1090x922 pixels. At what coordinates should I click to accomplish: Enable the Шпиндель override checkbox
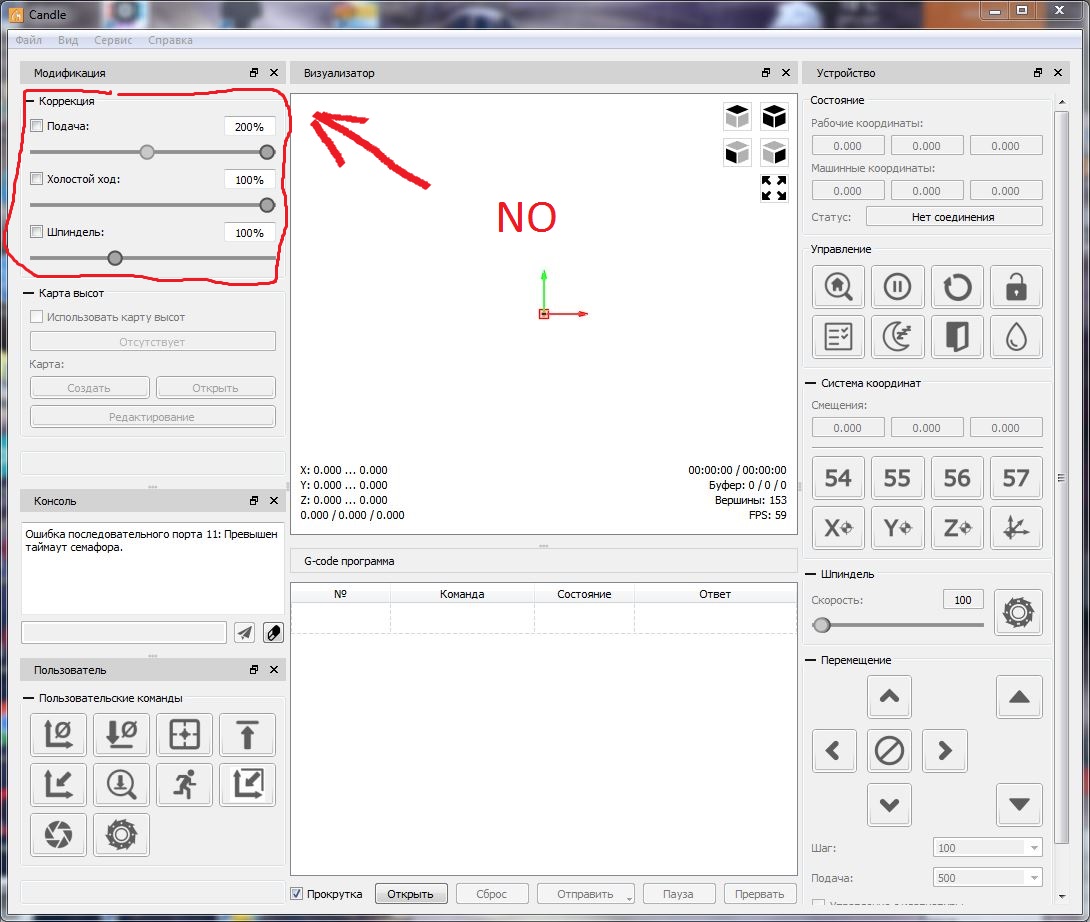click(x=37, y=232)
